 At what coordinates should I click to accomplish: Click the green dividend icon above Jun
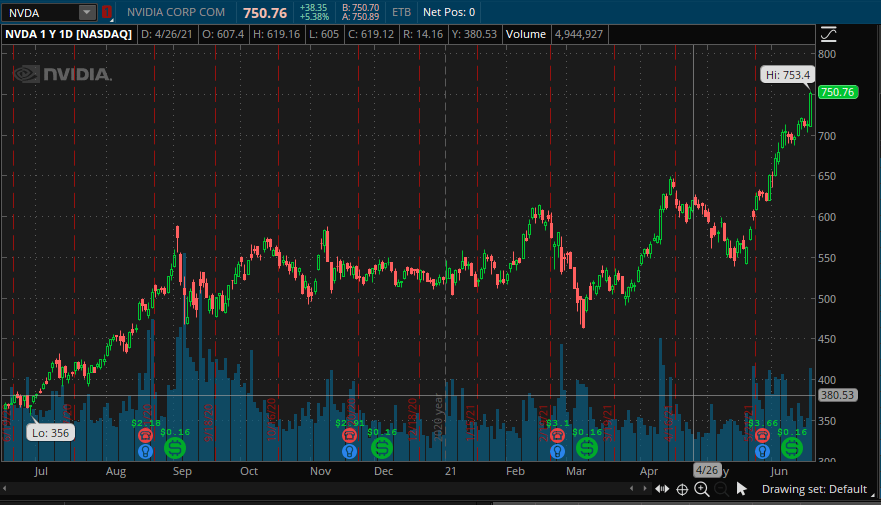pyautogui.click(x=792, y=448)
